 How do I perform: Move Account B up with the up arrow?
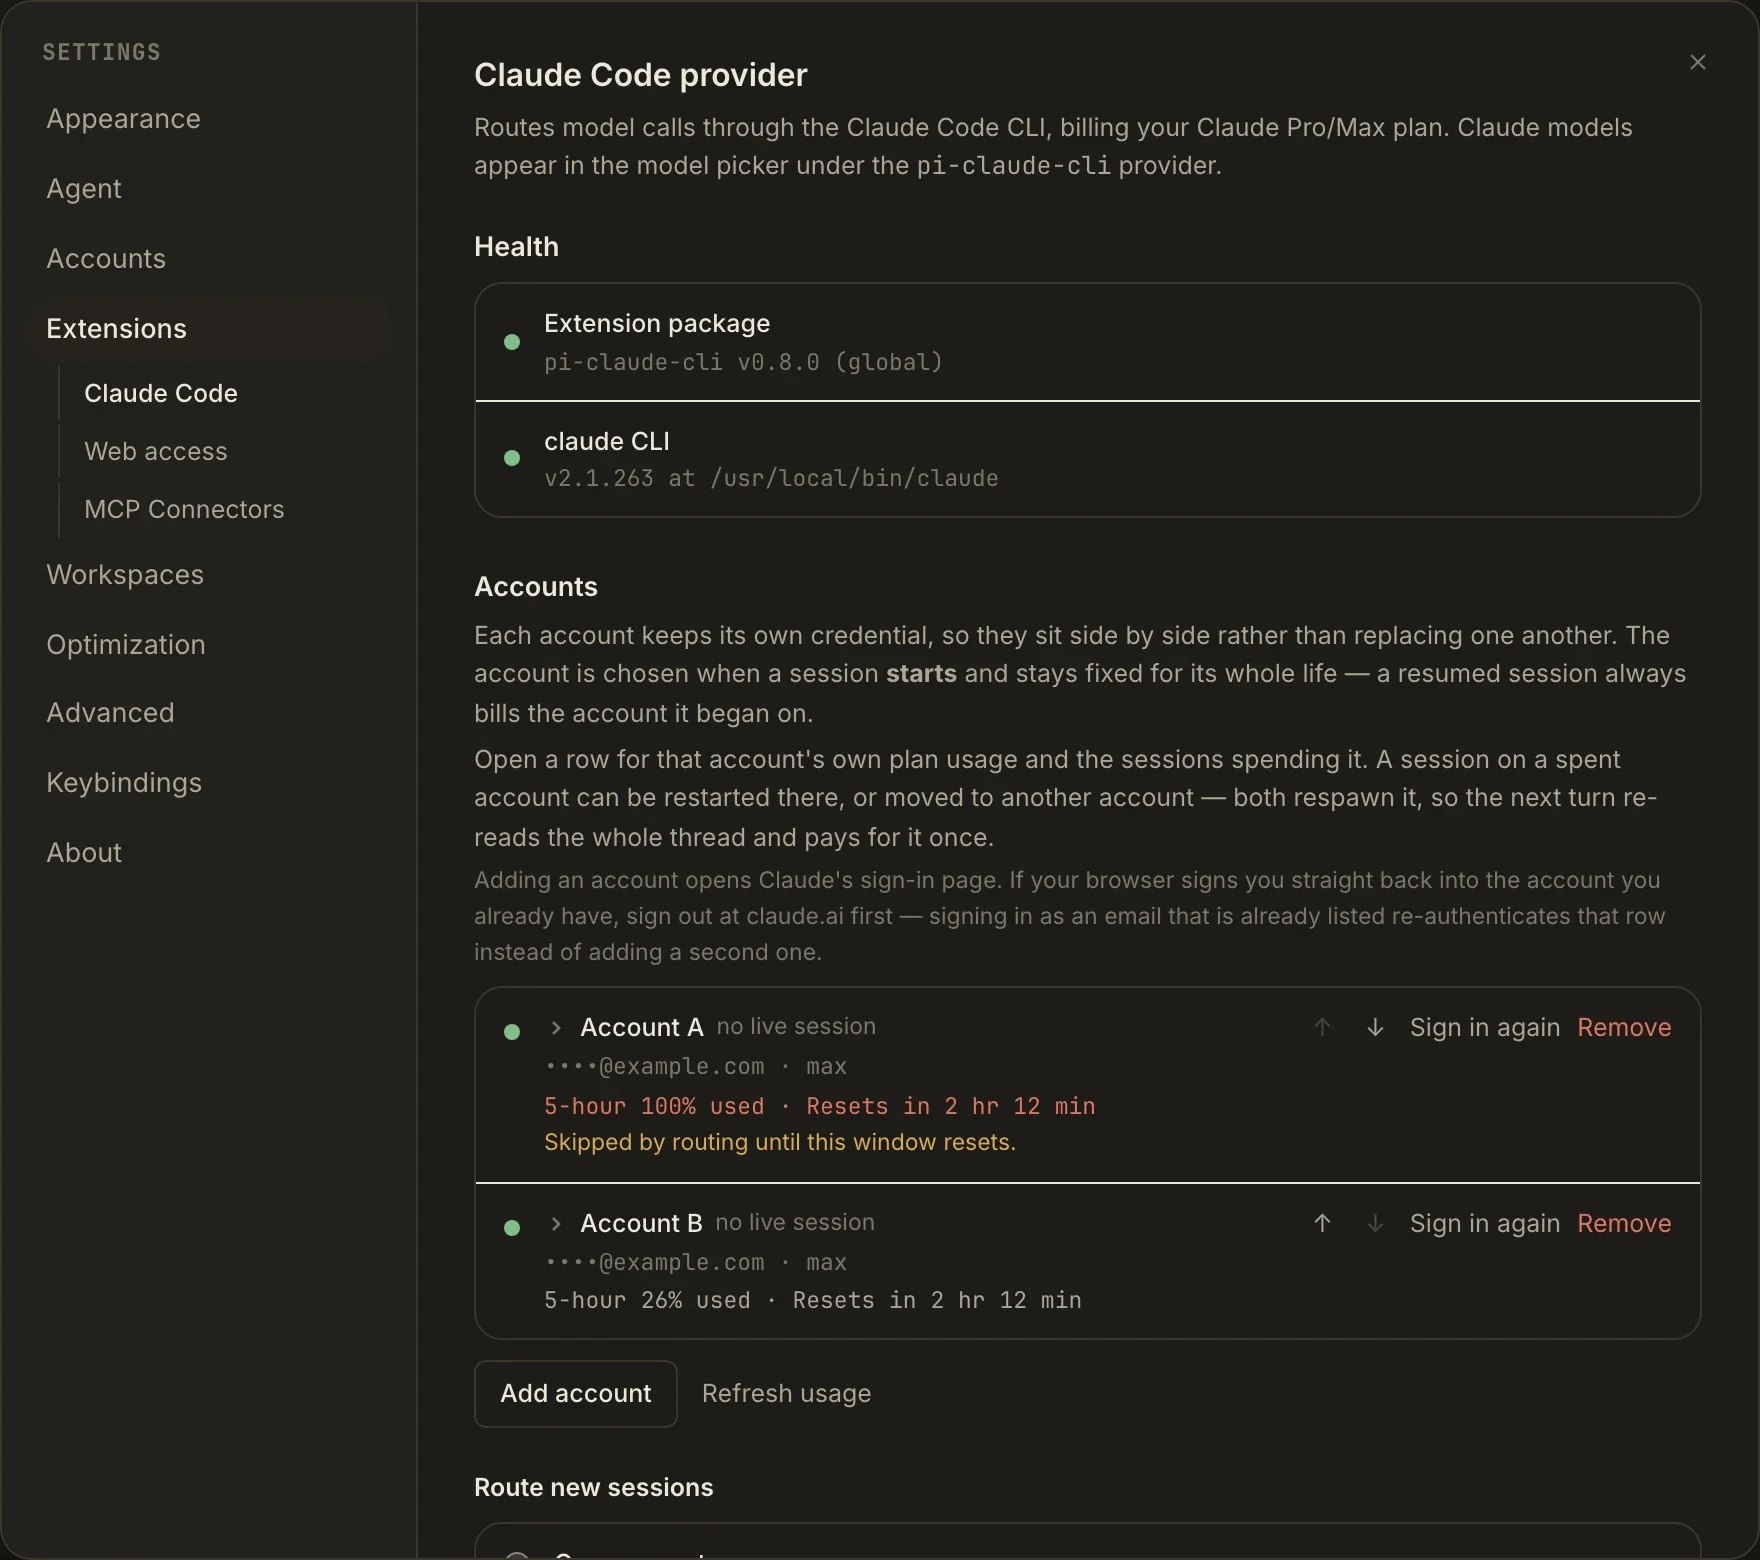pos(1322,1223)
